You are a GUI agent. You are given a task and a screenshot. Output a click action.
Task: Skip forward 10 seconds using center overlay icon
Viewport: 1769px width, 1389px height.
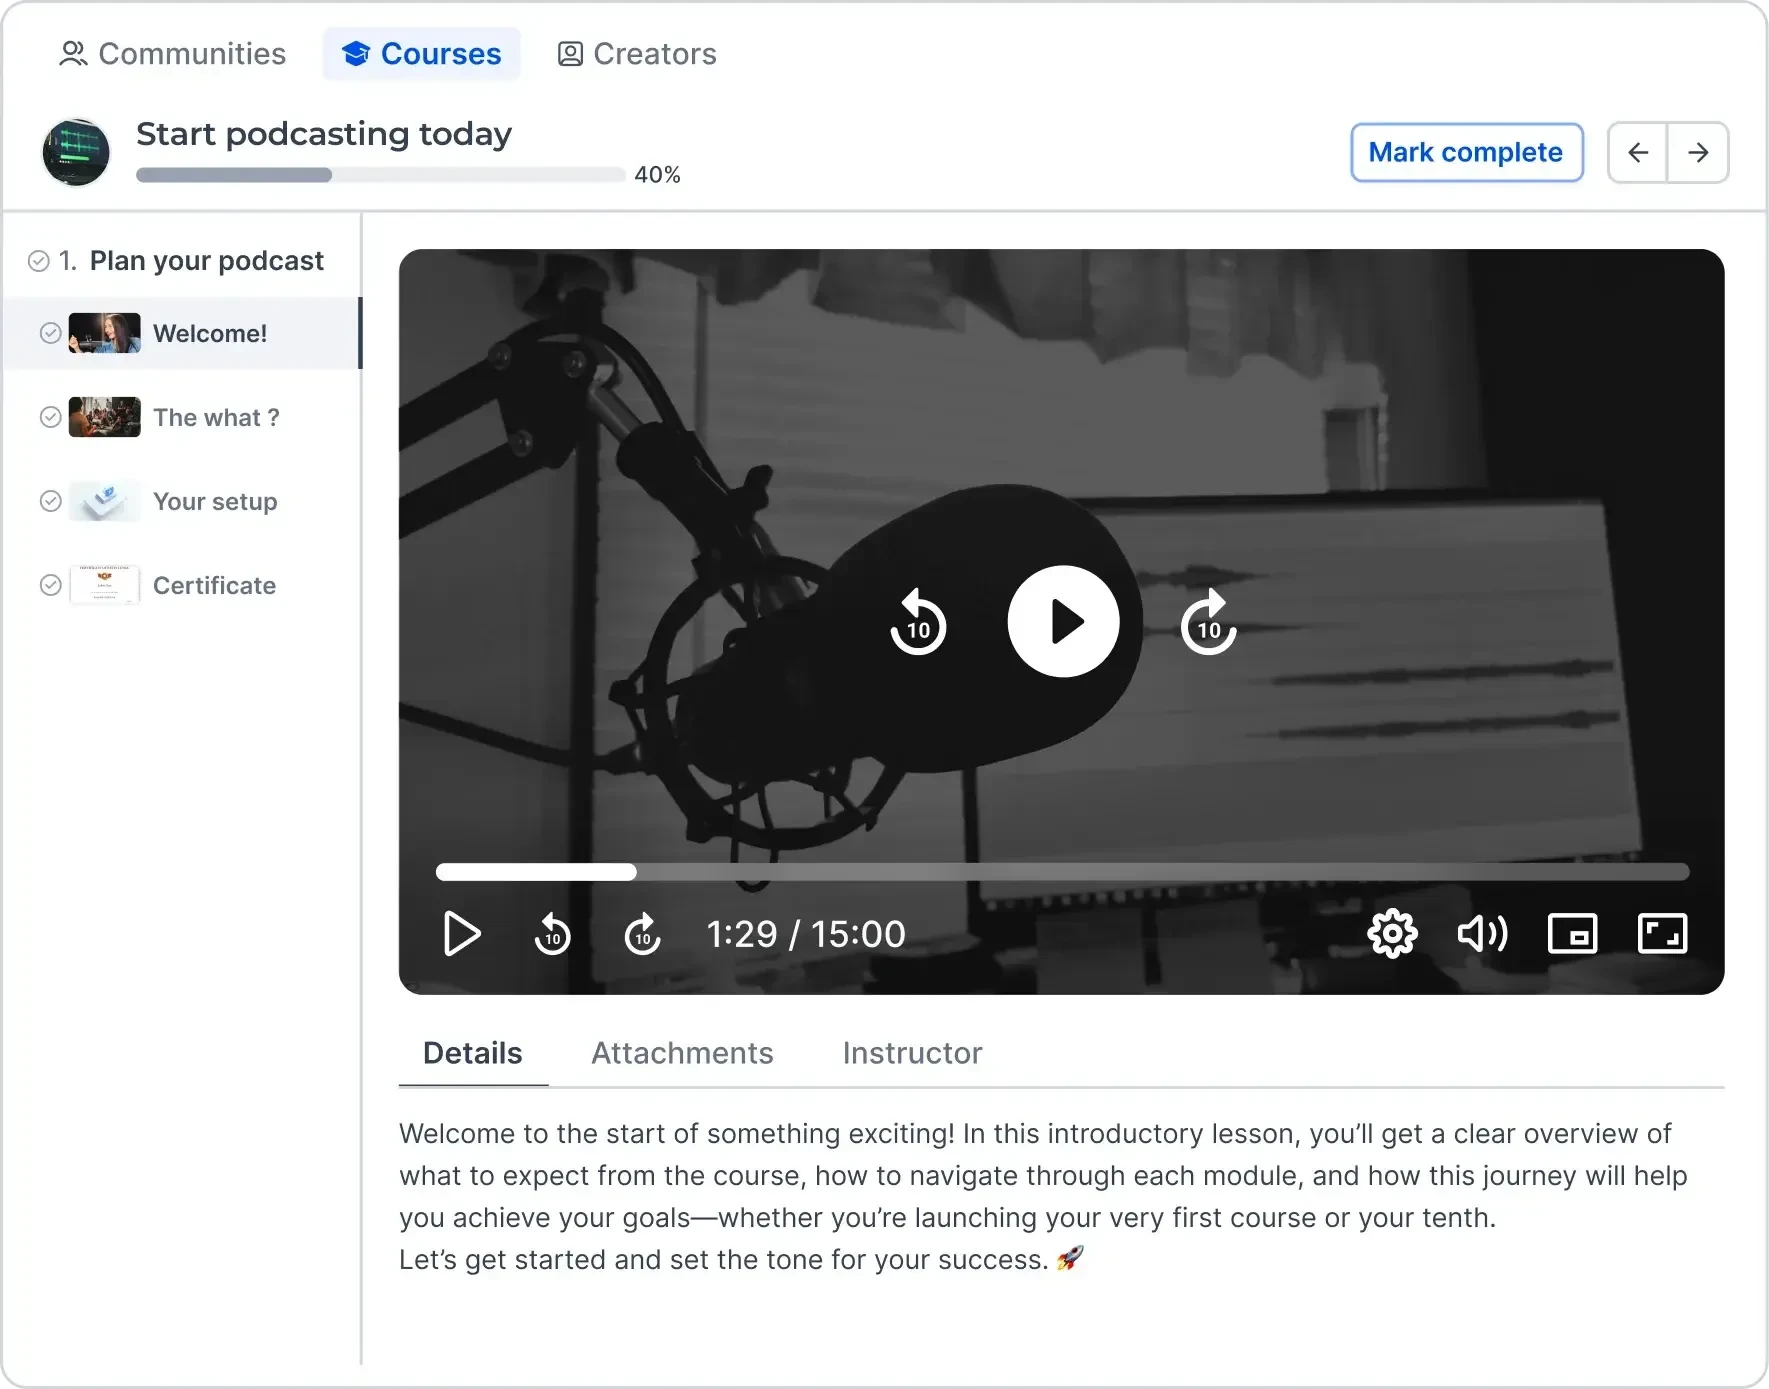pyautogui.click(x=1209, y=622)
